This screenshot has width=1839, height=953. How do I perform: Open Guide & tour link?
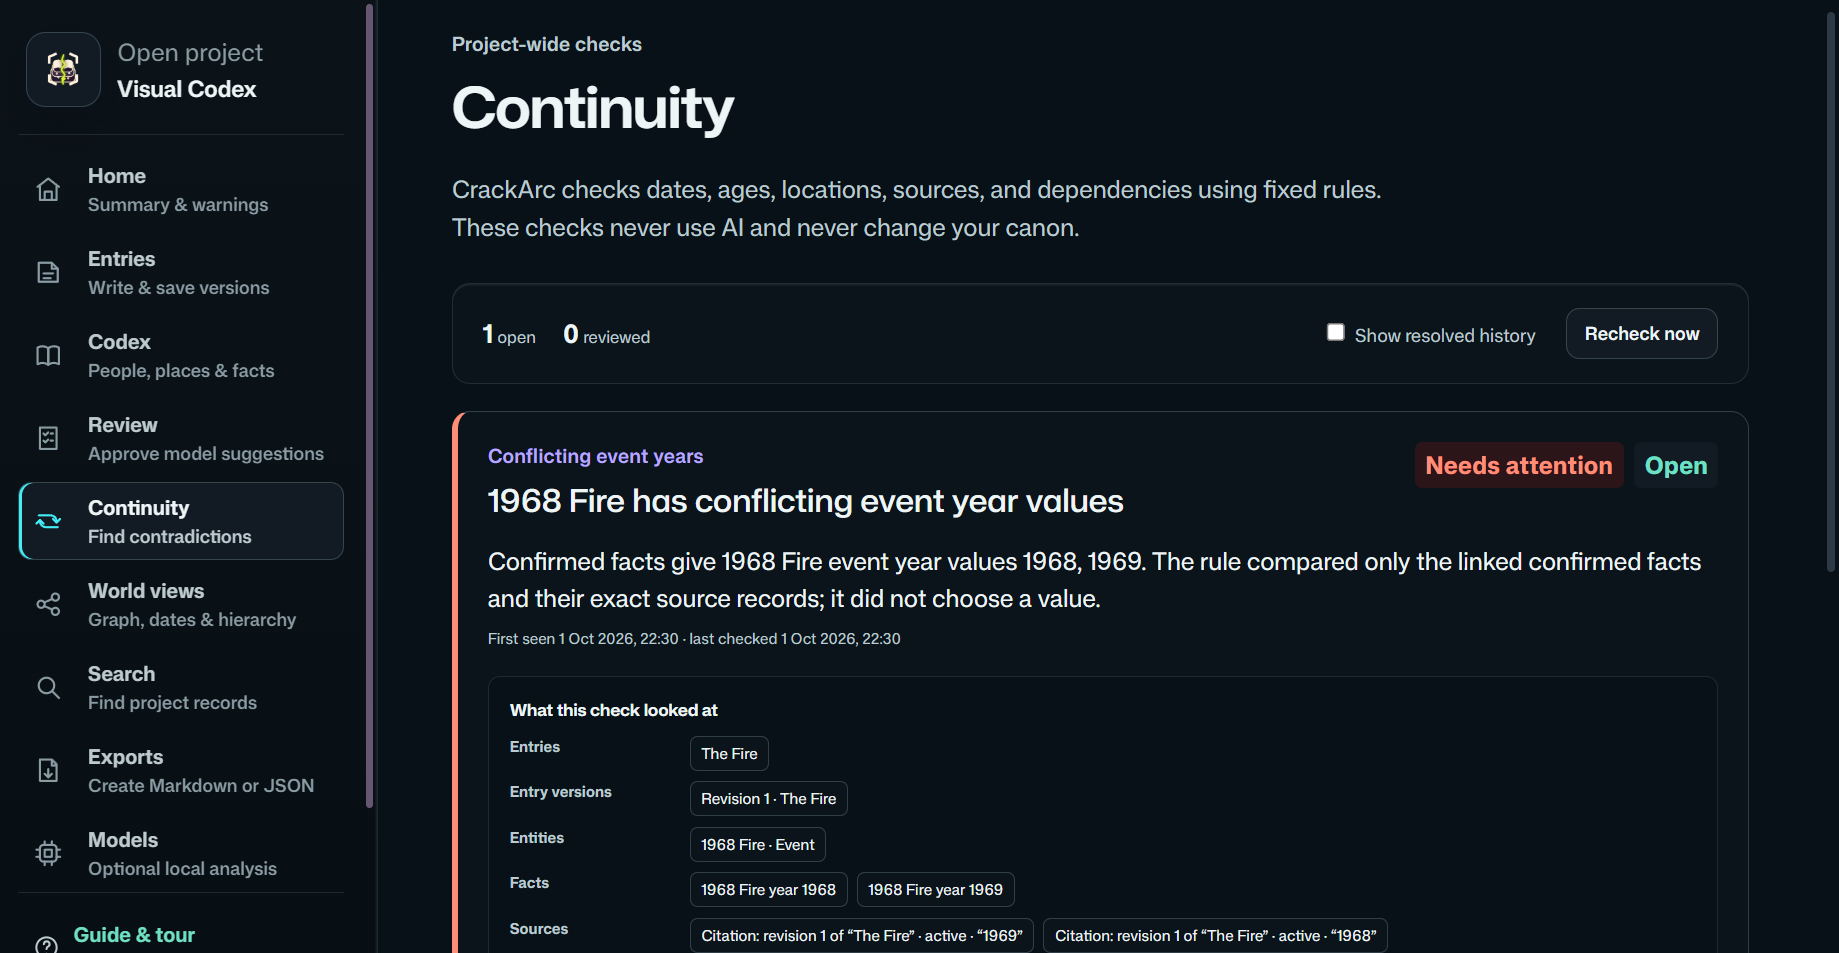click(134, 935)
